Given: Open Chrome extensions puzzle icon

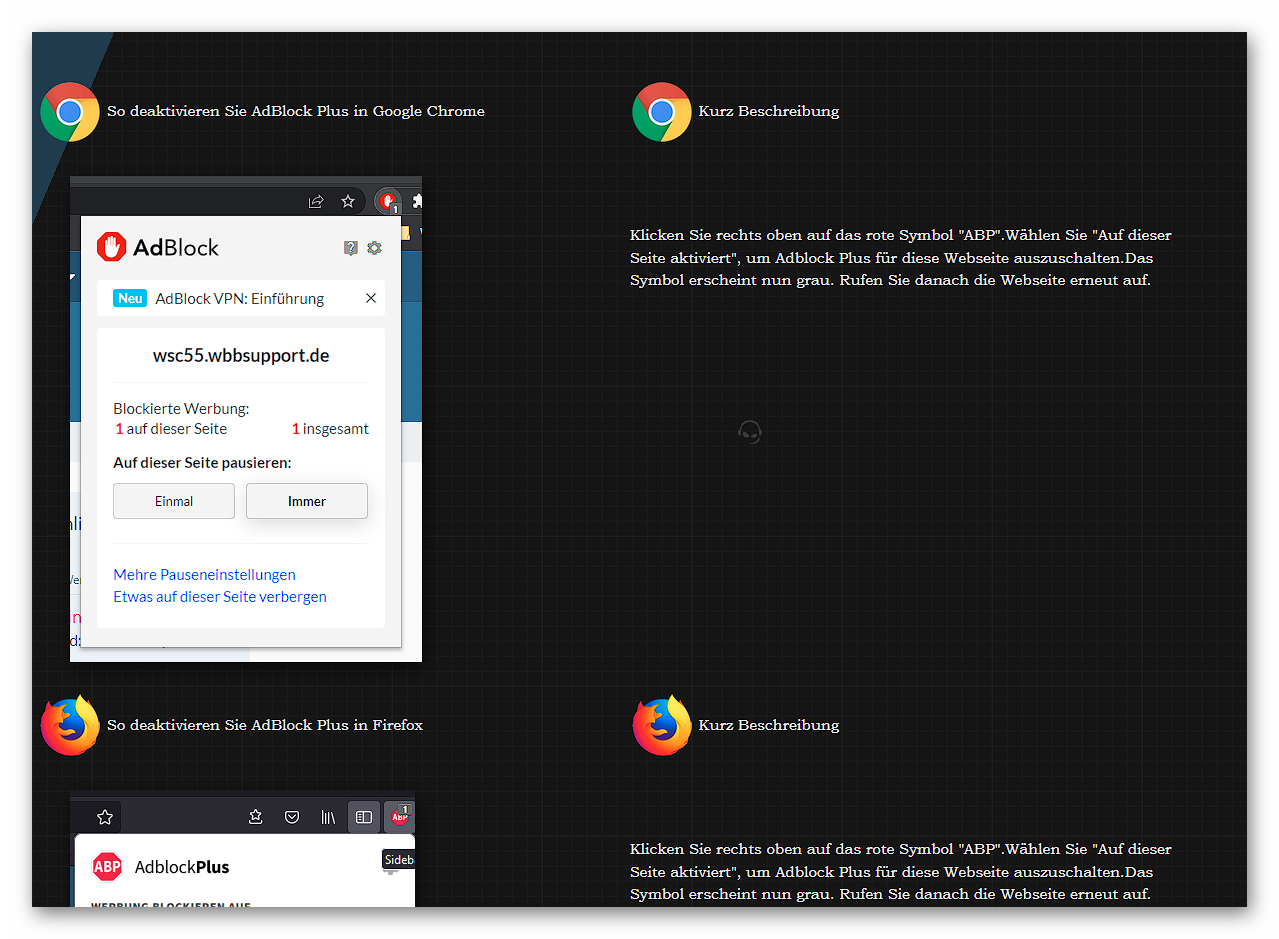Looking at the screenshot, I should [x=417, y=201].
